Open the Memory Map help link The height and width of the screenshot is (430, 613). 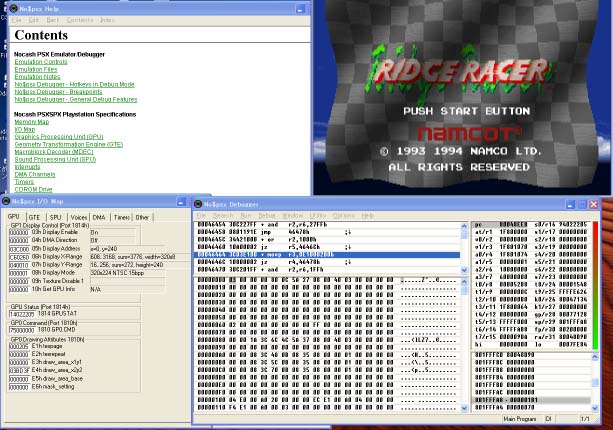[32, 122]
